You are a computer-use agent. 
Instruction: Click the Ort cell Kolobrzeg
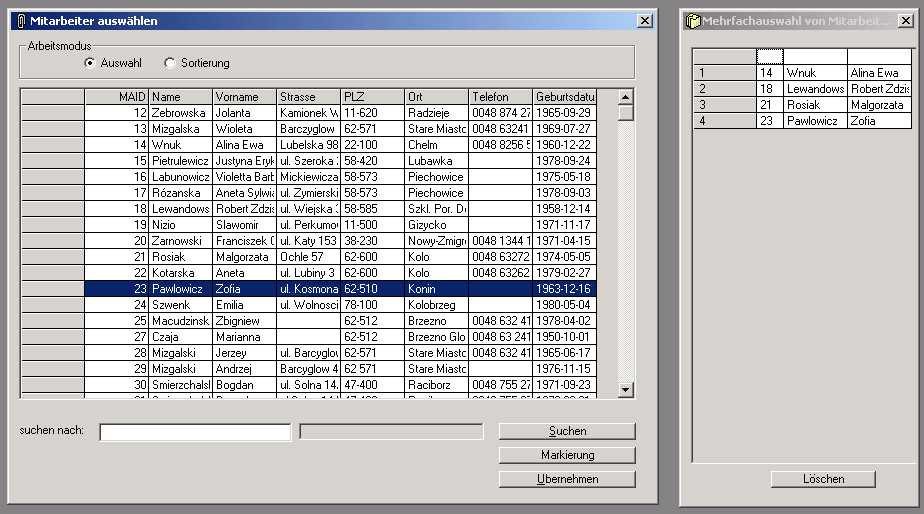click(437, 305)
